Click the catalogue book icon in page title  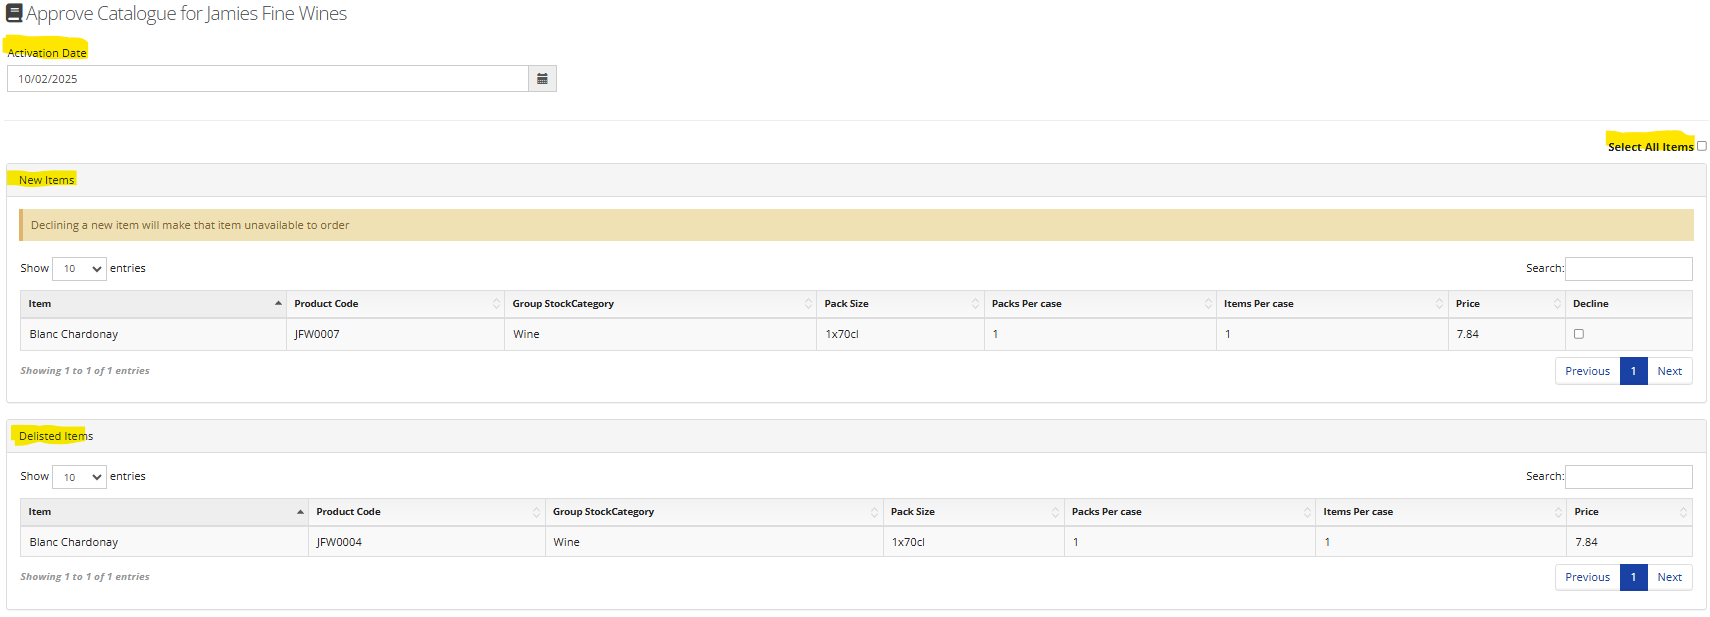[x=14, y=14]
